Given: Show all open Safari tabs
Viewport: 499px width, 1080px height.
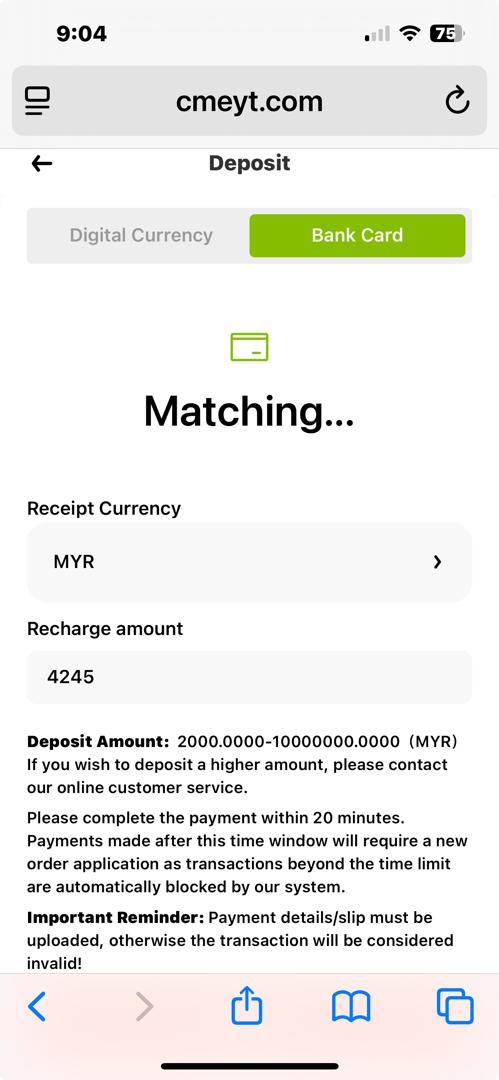Looking at the screenshot, I should pyautogui.click(x=455, y=1006).
